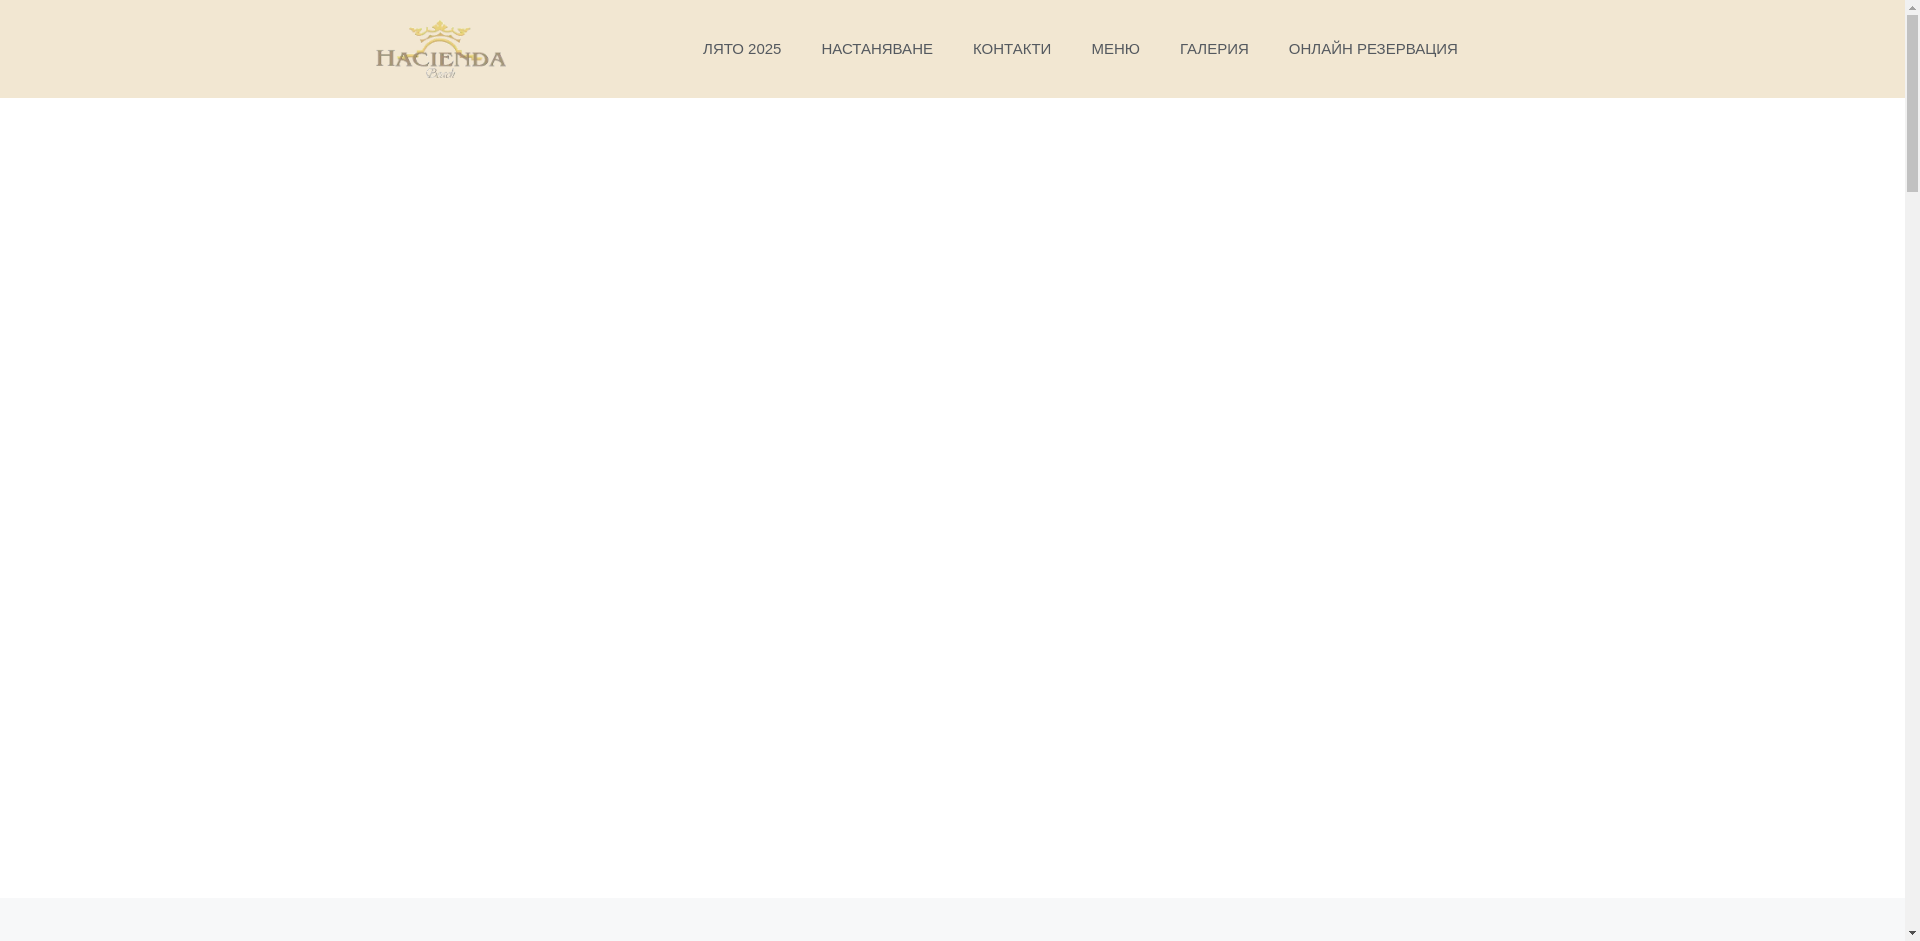
Task: Click the vertical scrollbar thumb
Action: [x=1912, y=100]
